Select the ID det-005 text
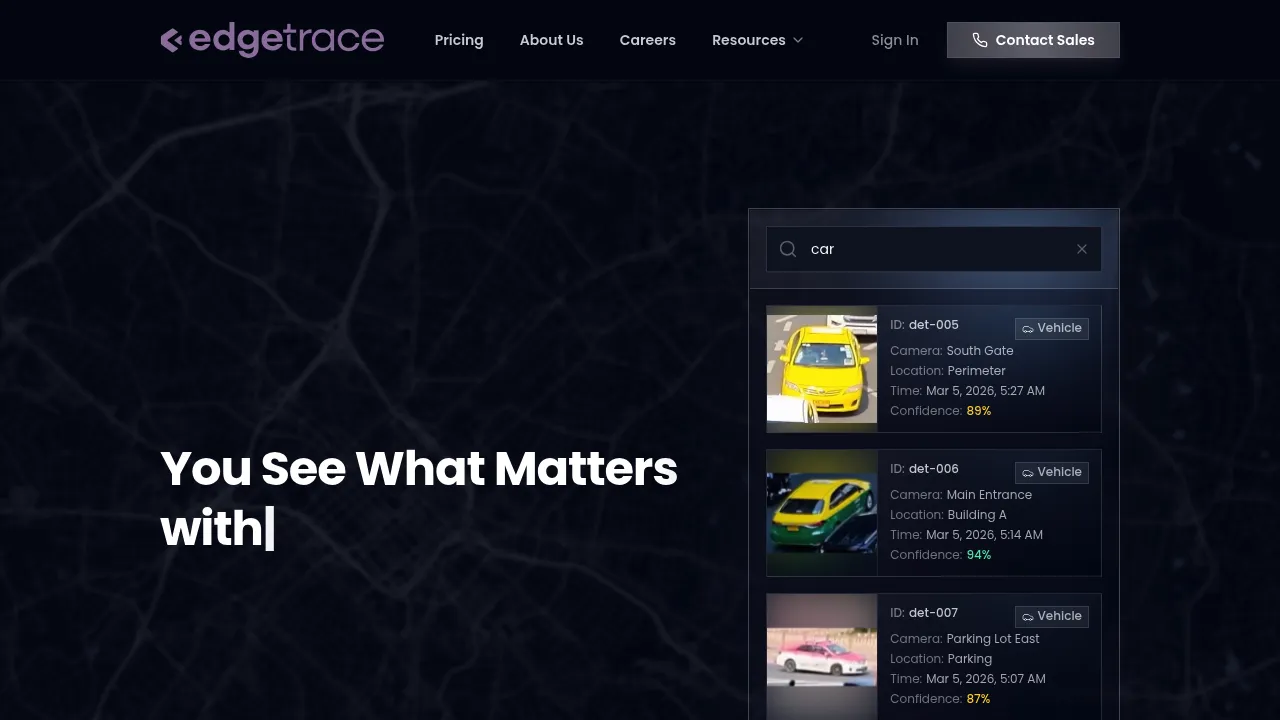The width and height of the screenshot is (1280, 720). 924,325
